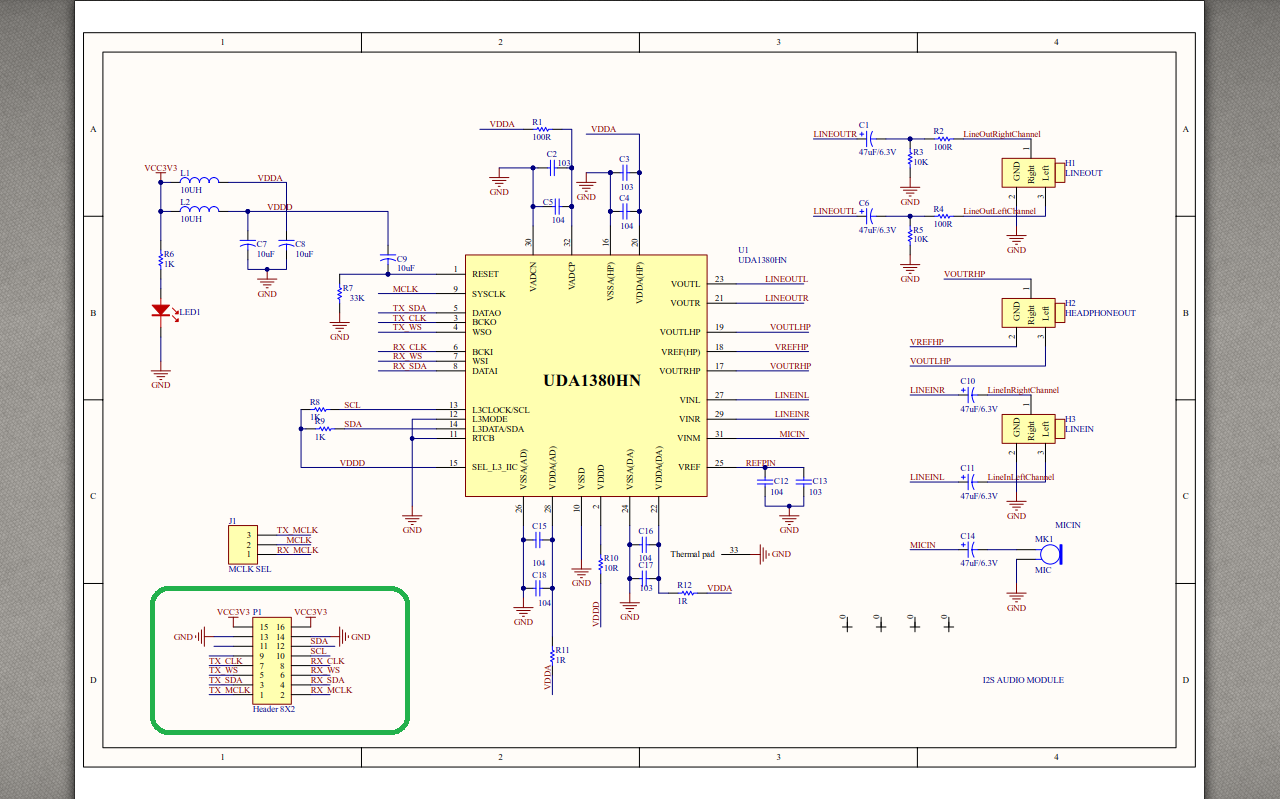Select the H1 LINEOUT jack symbol
The width and height of the screenshot is (1280, 799).
pos(1031,172)
